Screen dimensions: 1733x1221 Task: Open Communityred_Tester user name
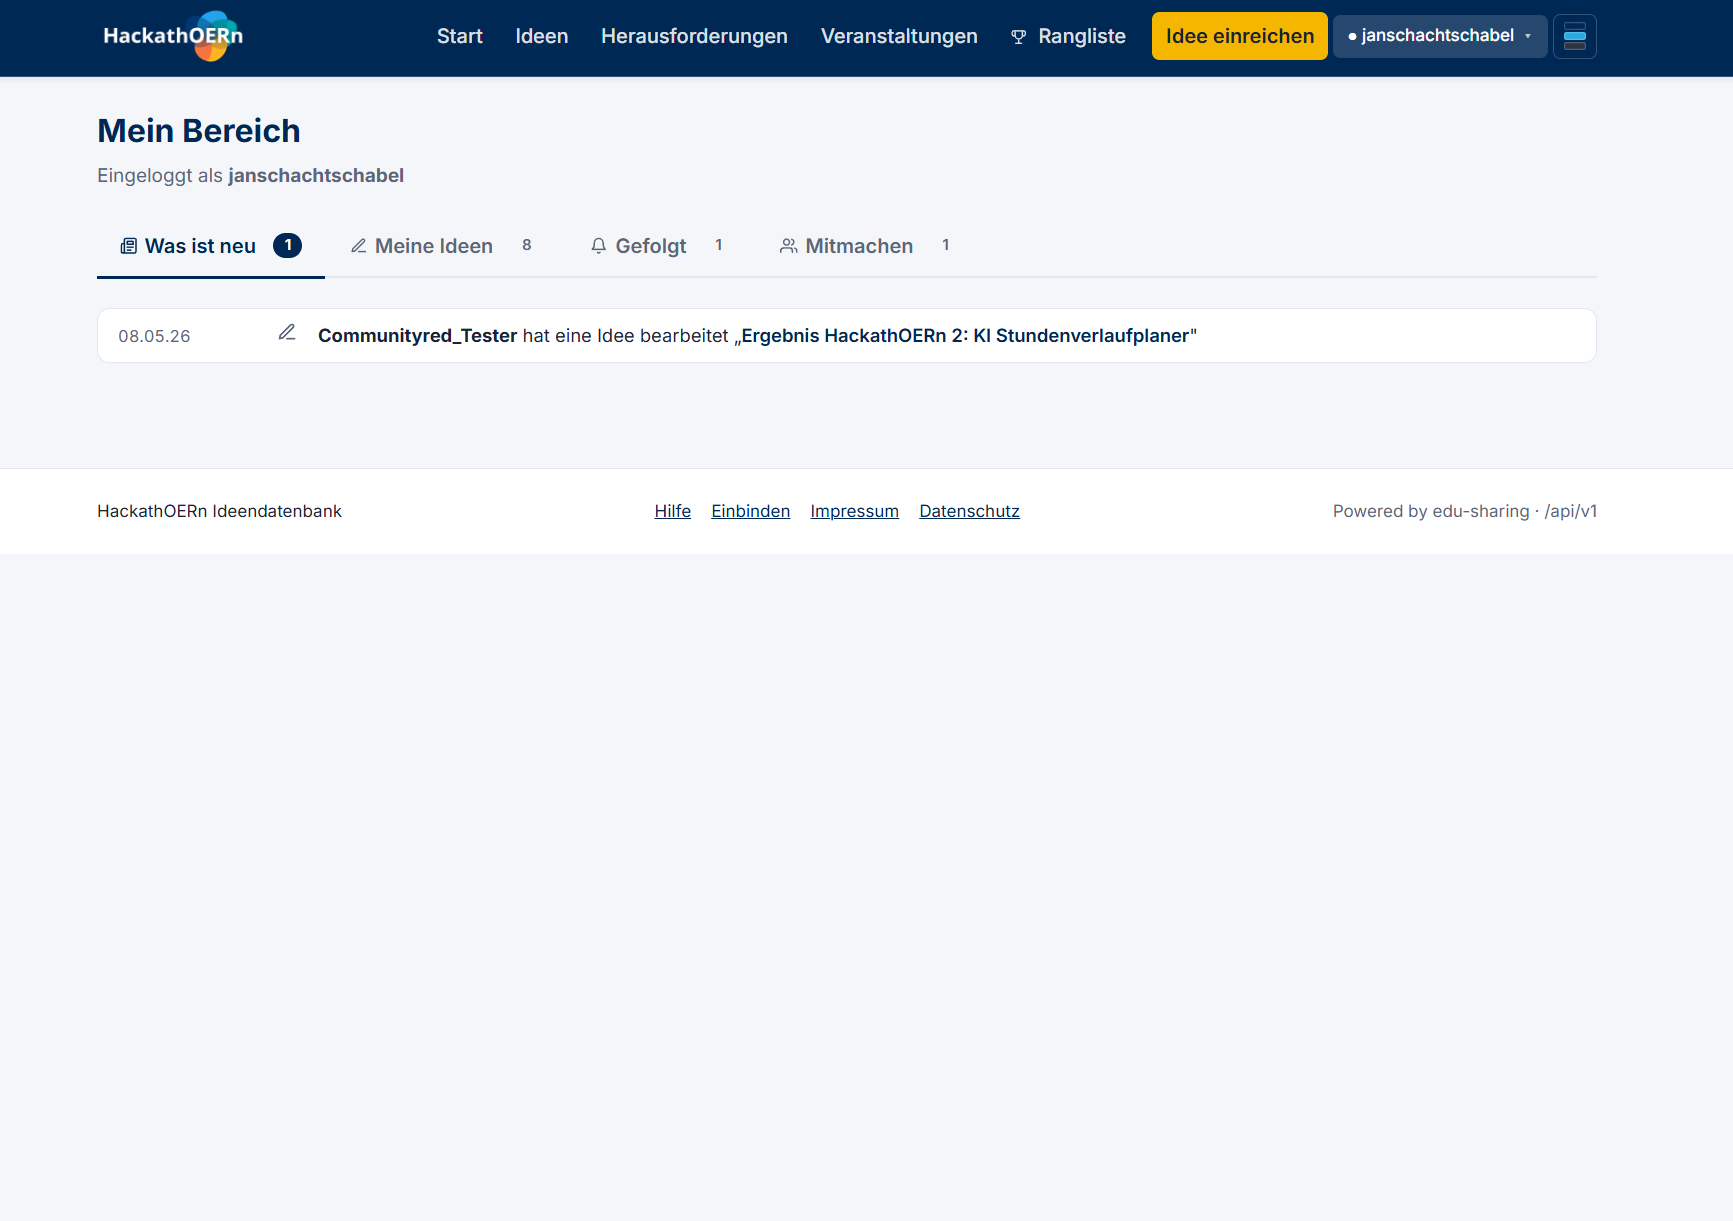pos(417,336)
